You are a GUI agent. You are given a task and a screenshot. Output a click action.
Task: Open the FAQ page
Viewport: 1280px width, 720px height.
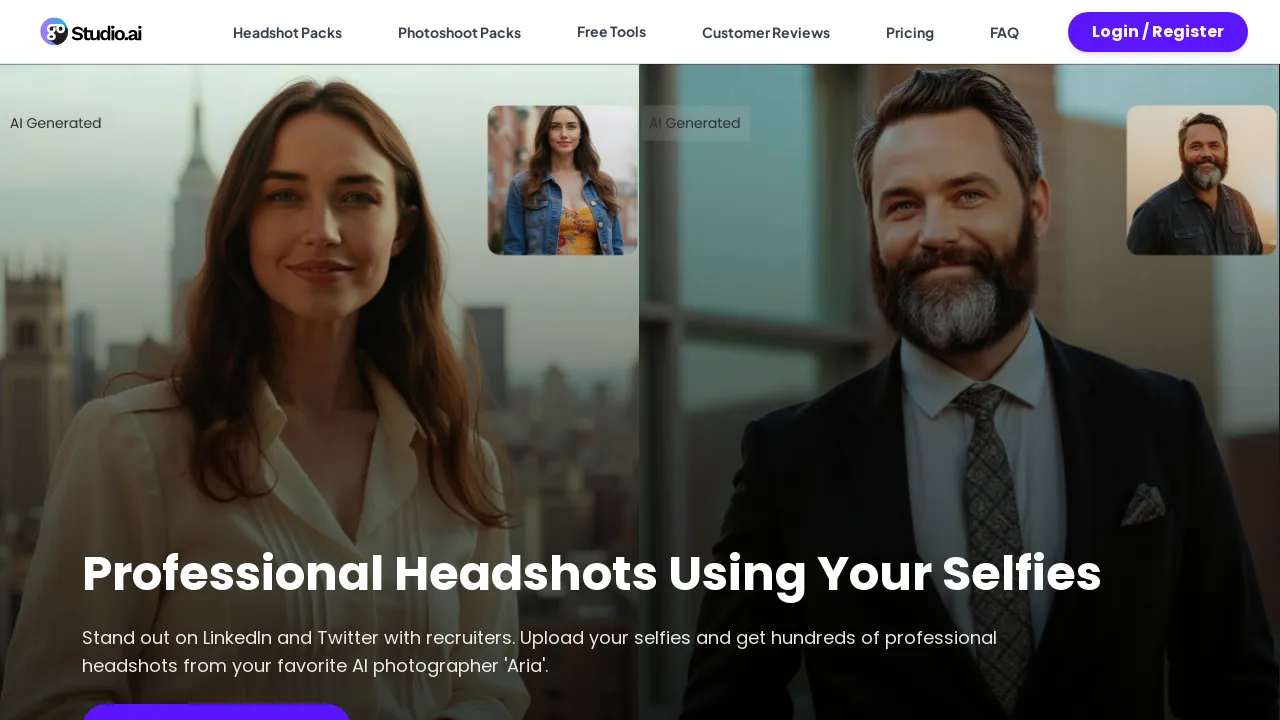click(1004, 33)
